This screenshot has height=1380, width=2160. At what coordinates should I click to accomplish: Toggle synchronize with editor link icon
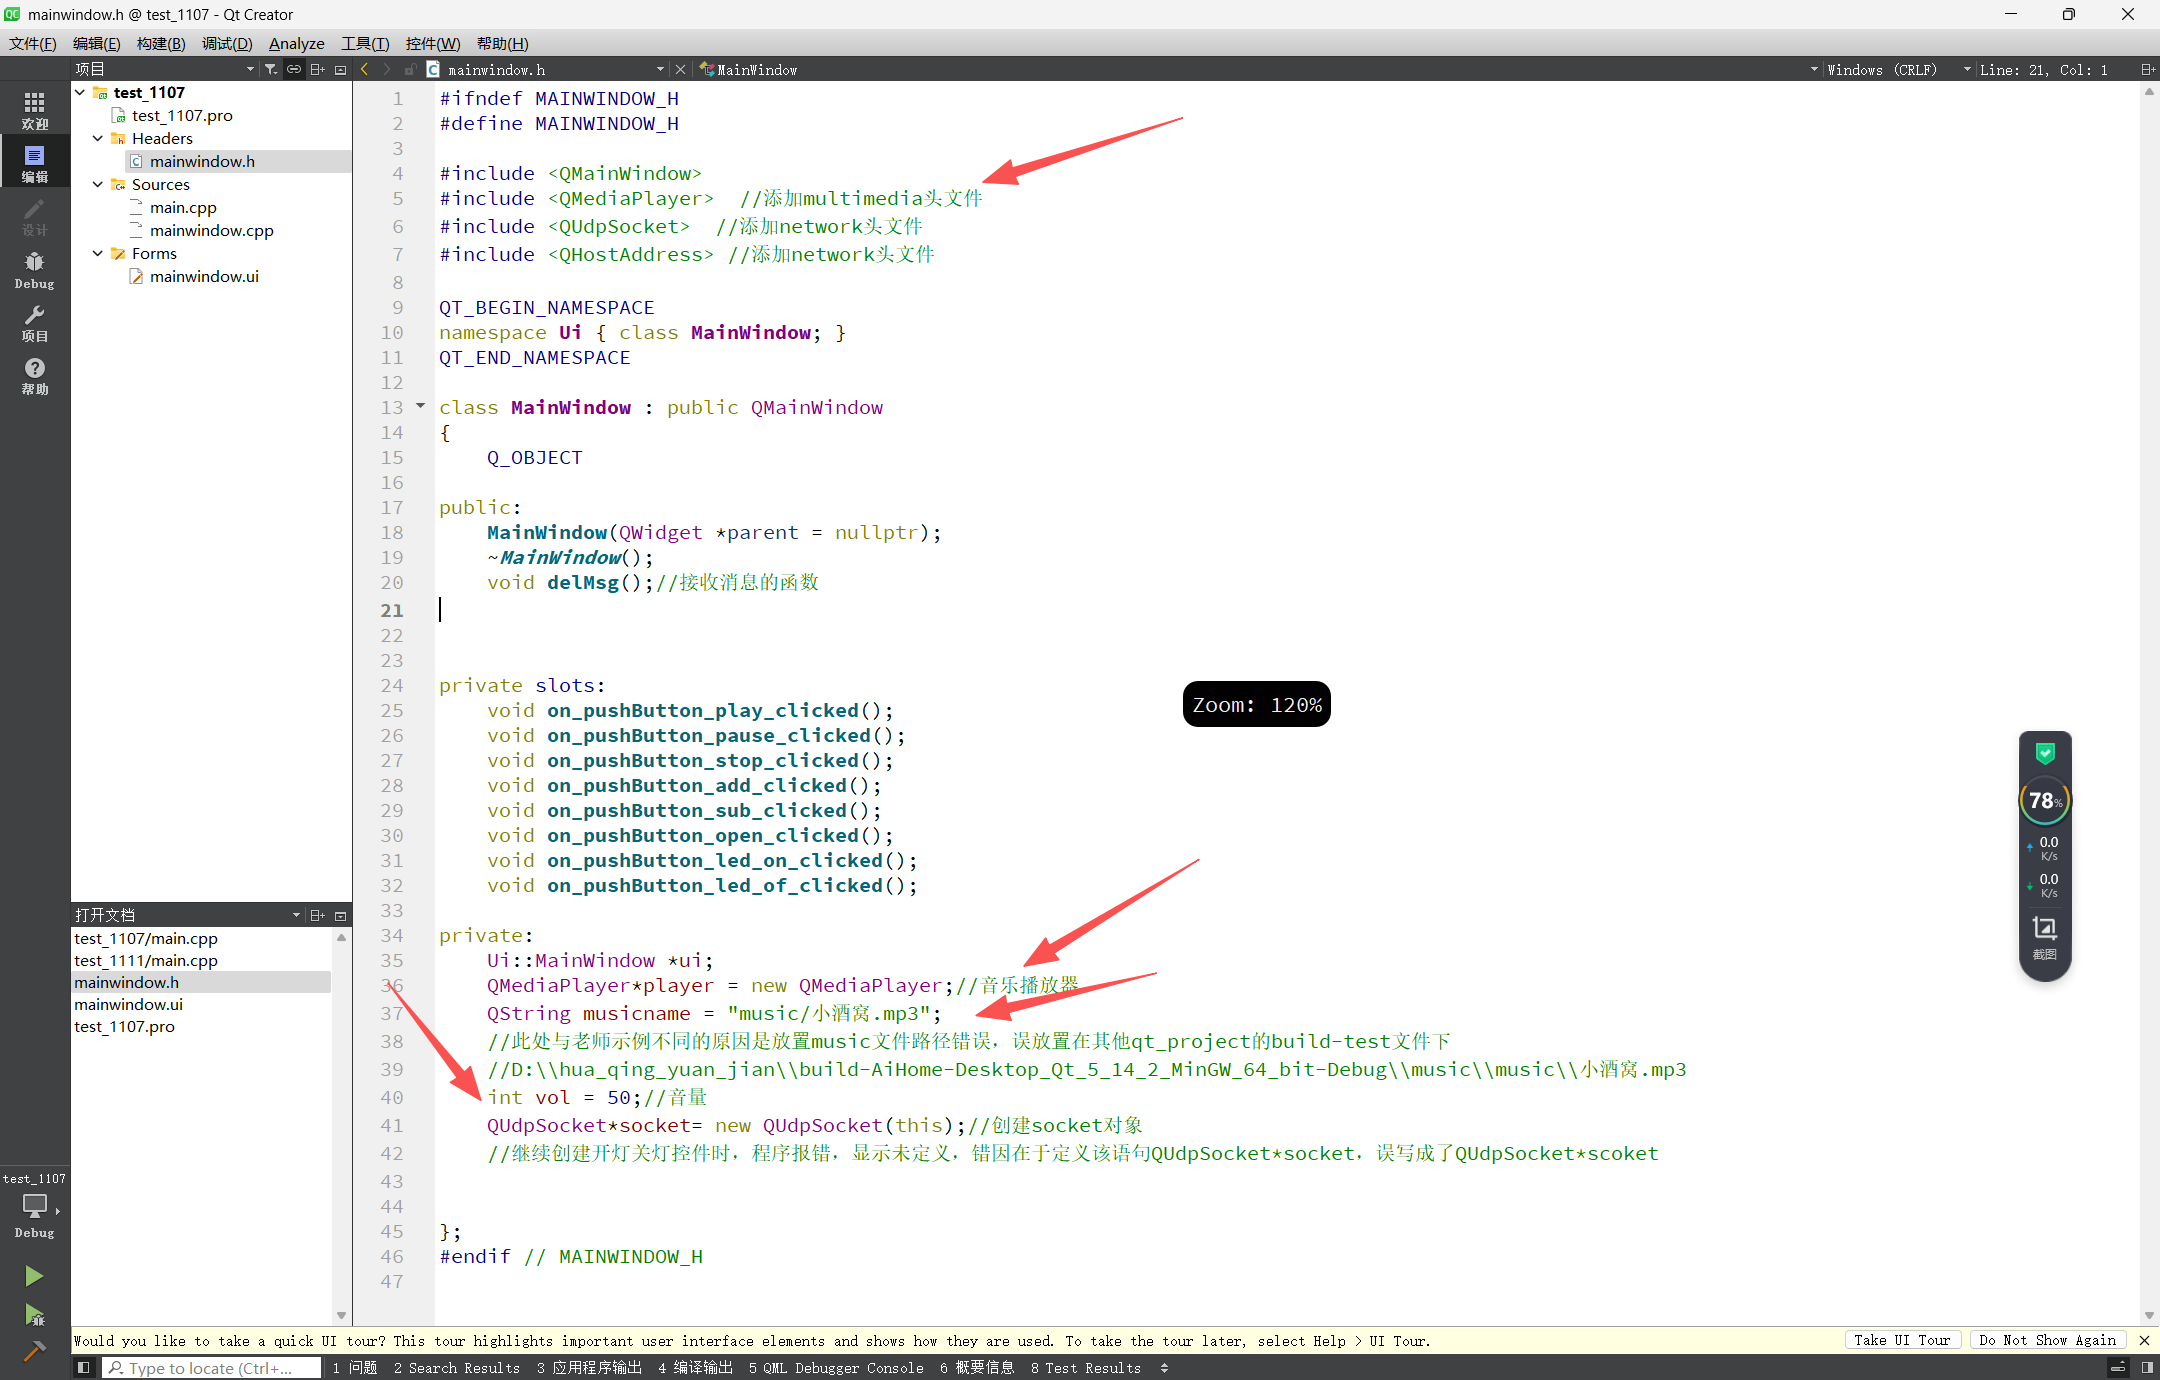pyautogui.click(x=294, y=69)
